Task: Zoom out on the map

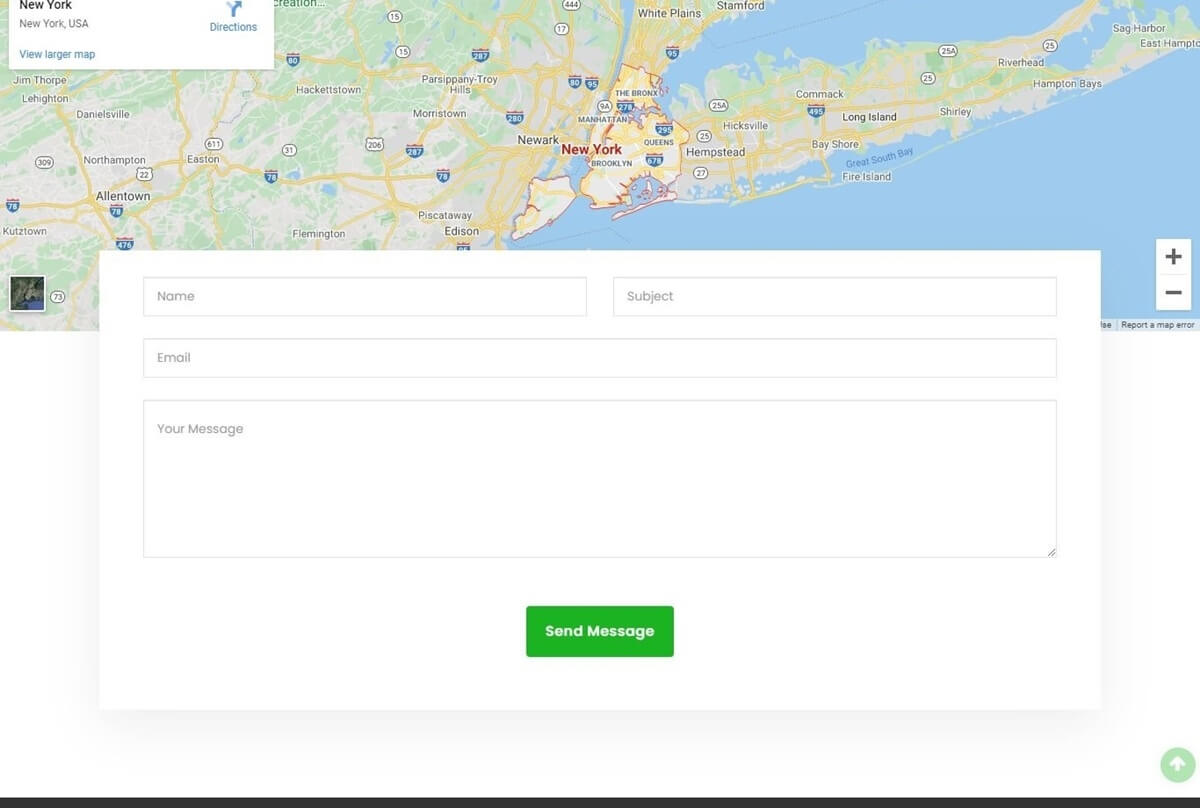Action: [x=1173, y=293]
